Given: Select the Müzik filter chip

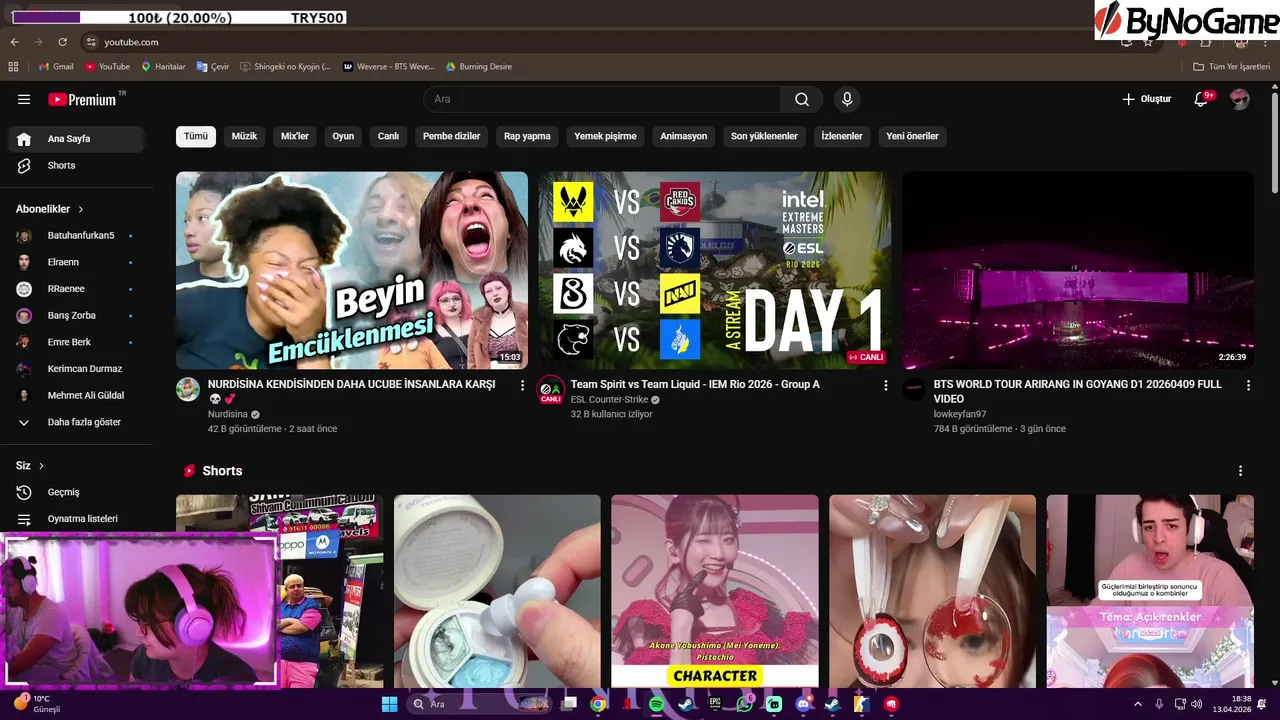Looking at the screenshot, I should 245,136.
